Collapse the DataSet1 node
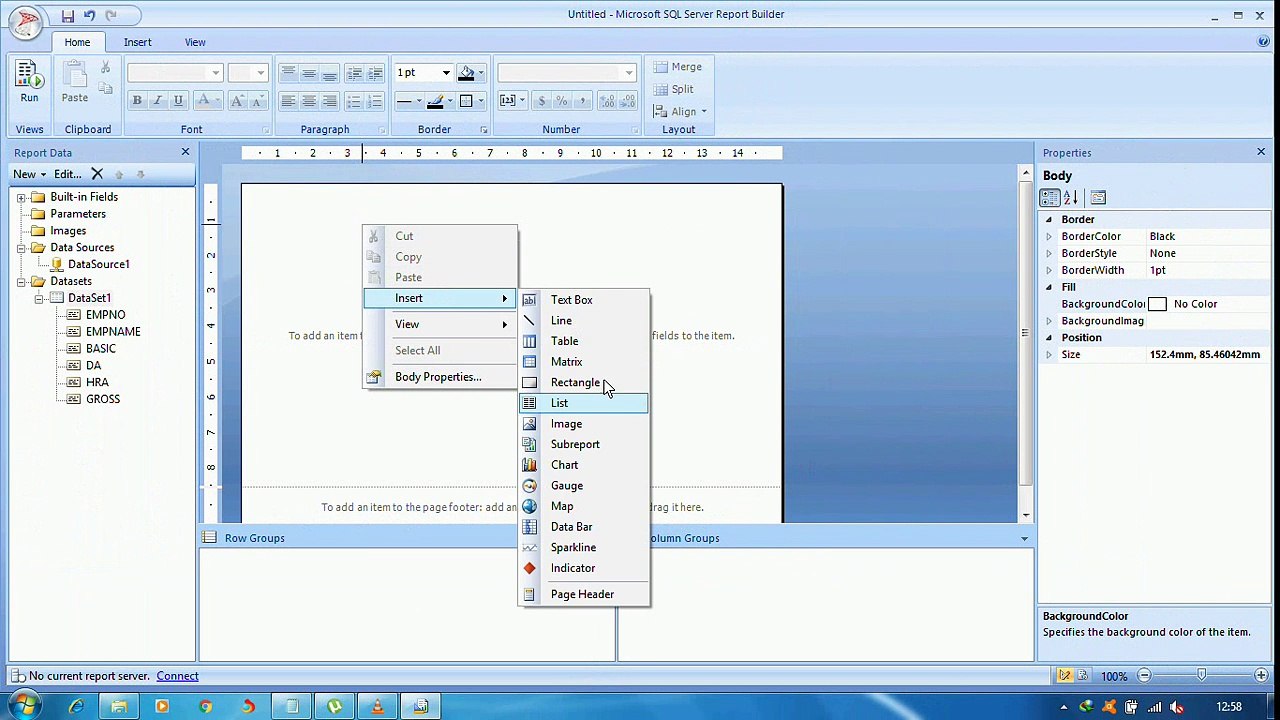The width and height of the screenshot is (1280, 720). (x=38, y=298)
